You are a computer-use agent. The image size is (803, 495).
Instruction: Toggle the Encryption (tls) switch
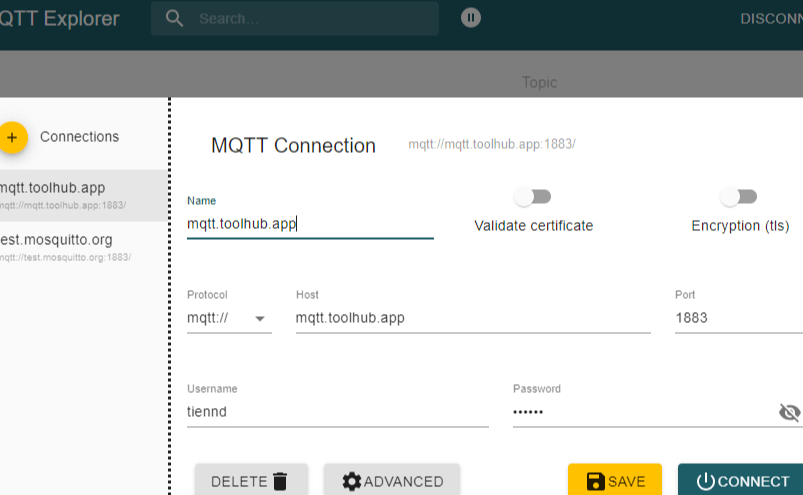[738, 197]
